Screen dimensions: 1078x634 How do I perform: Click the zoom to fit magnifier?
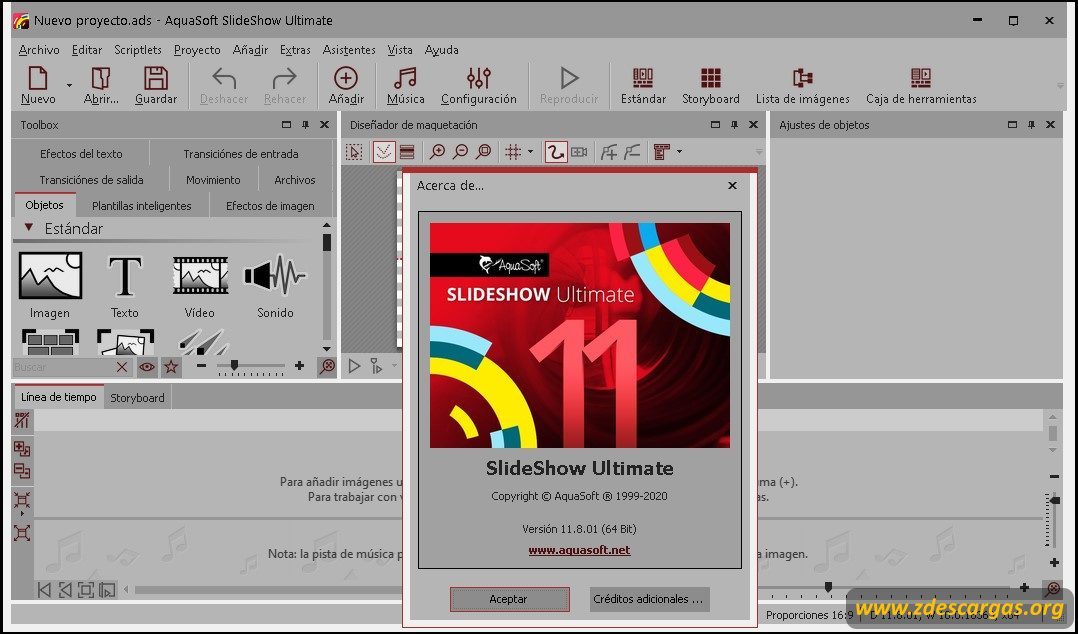[x=484, y=152]
